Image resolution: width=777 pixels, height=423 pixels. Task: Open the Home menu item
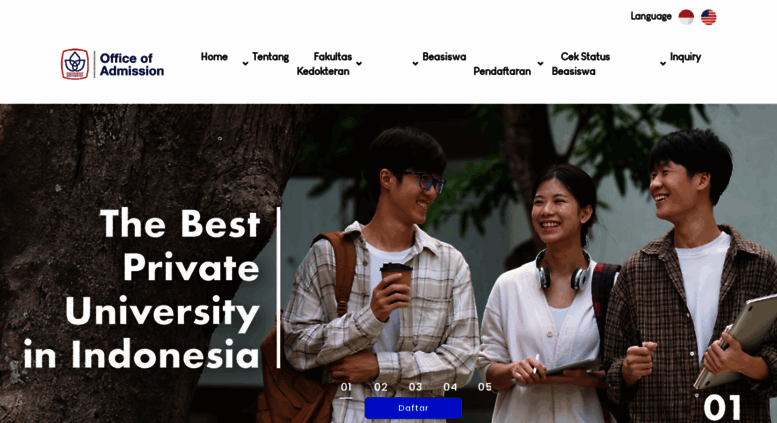tap(214, 56)
